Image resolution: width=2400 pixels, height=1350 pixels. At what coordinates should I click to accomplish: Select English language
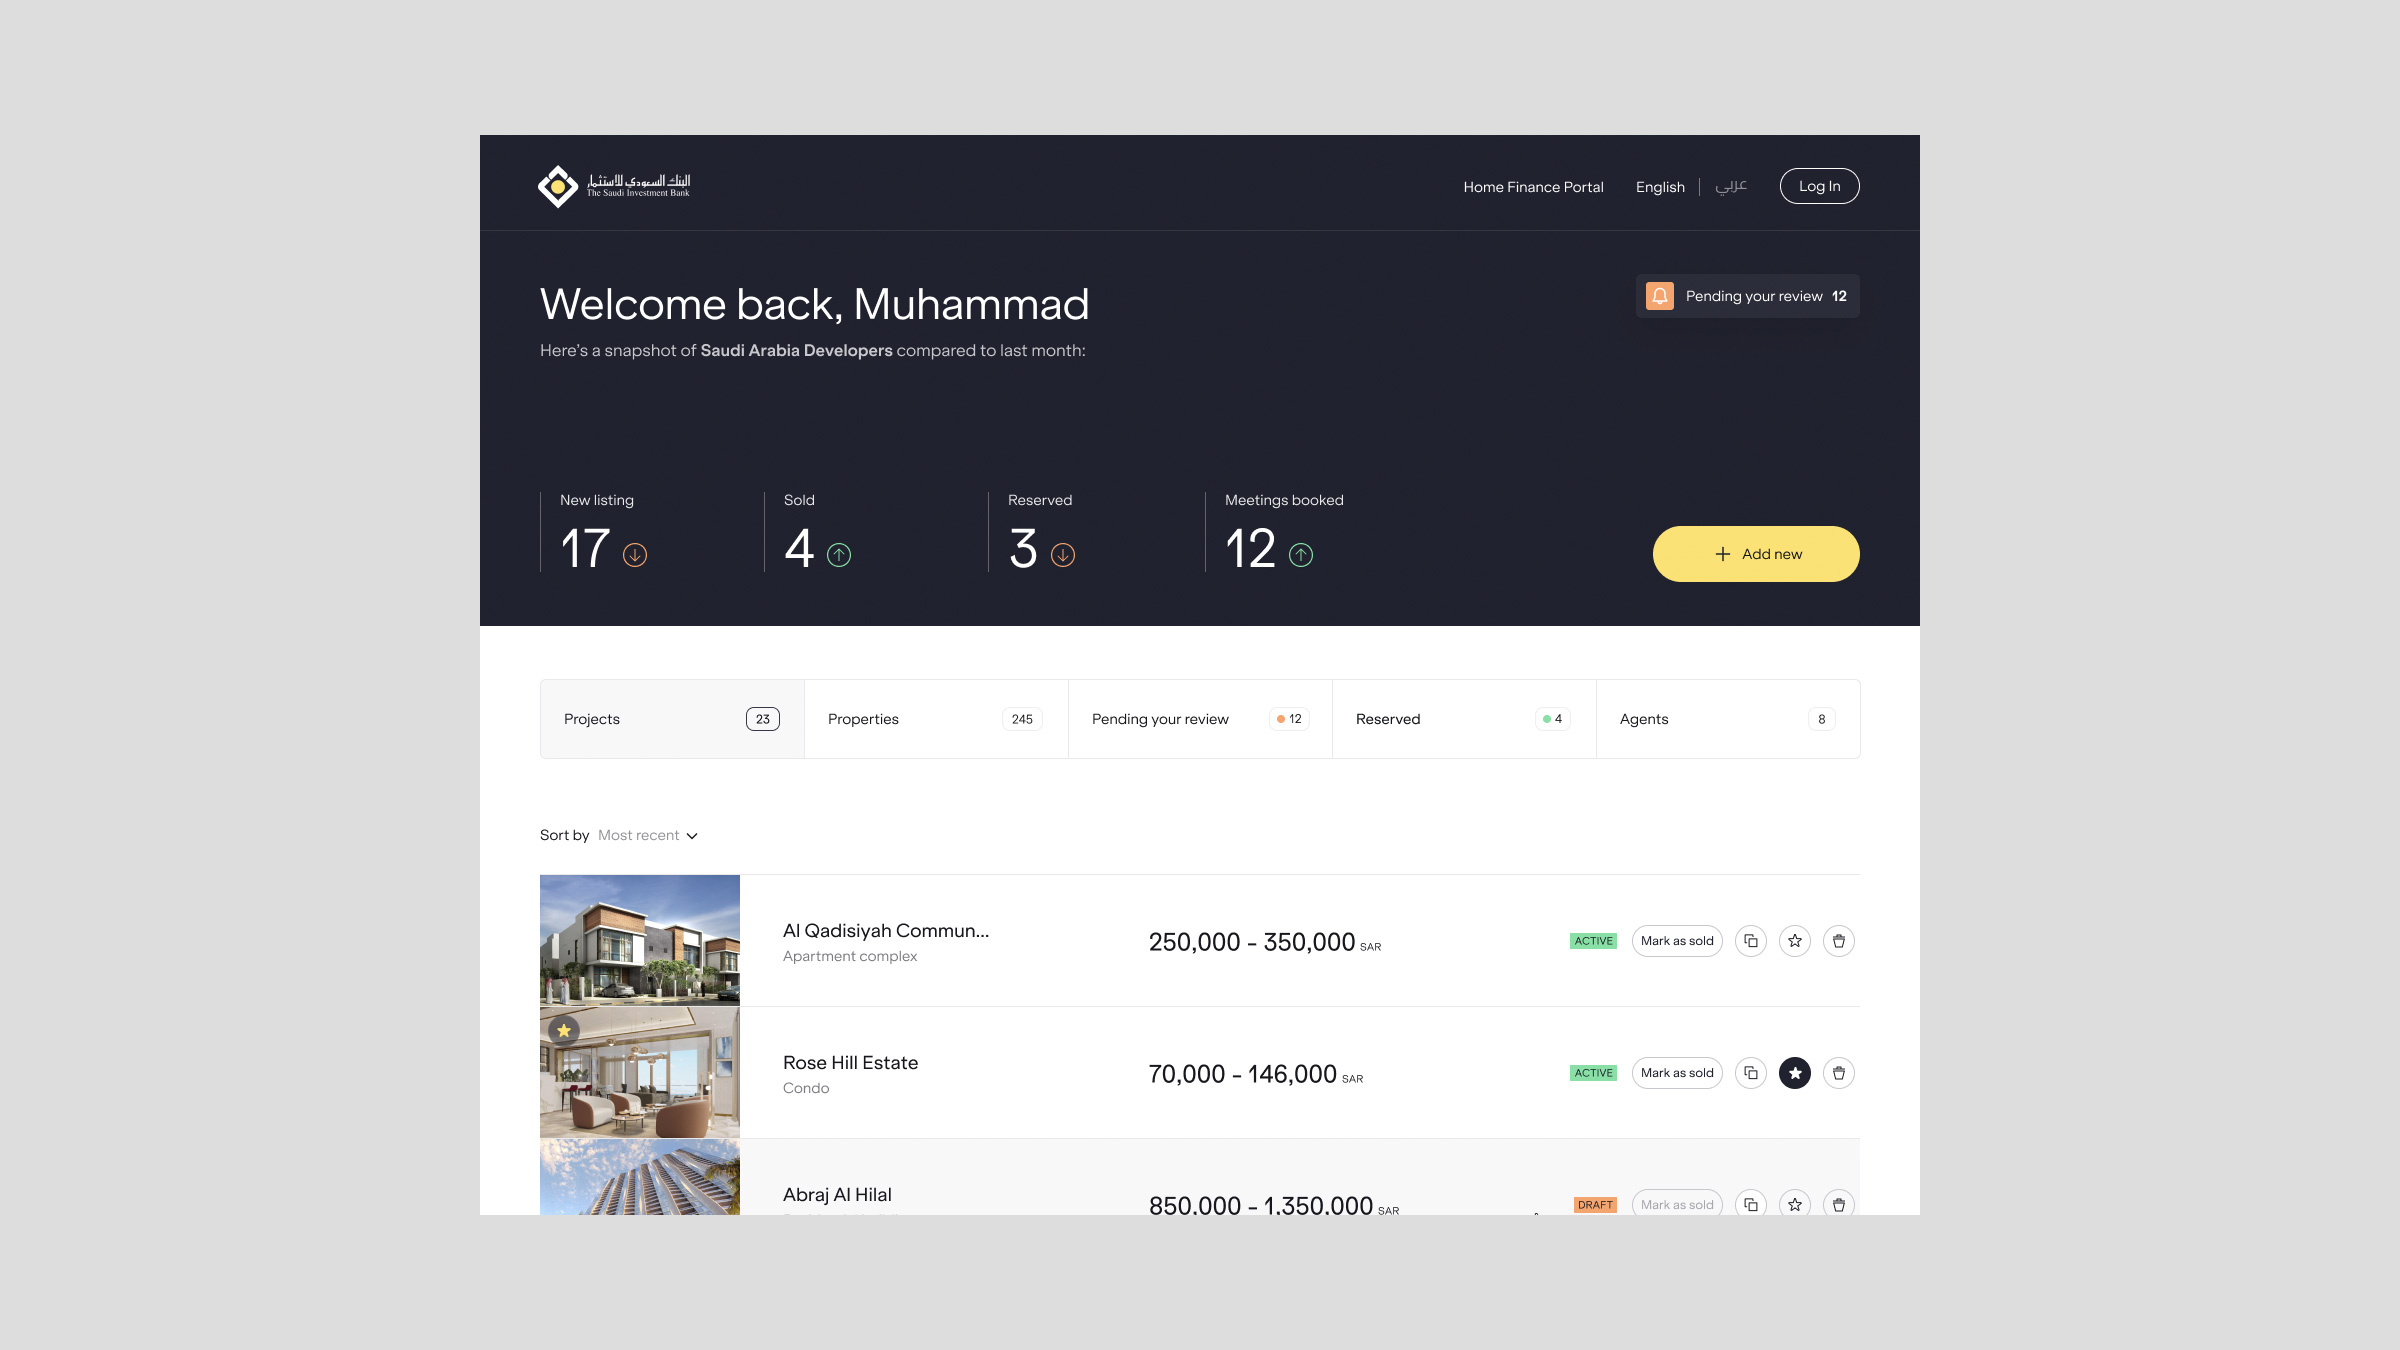[x=1660, y=187]
